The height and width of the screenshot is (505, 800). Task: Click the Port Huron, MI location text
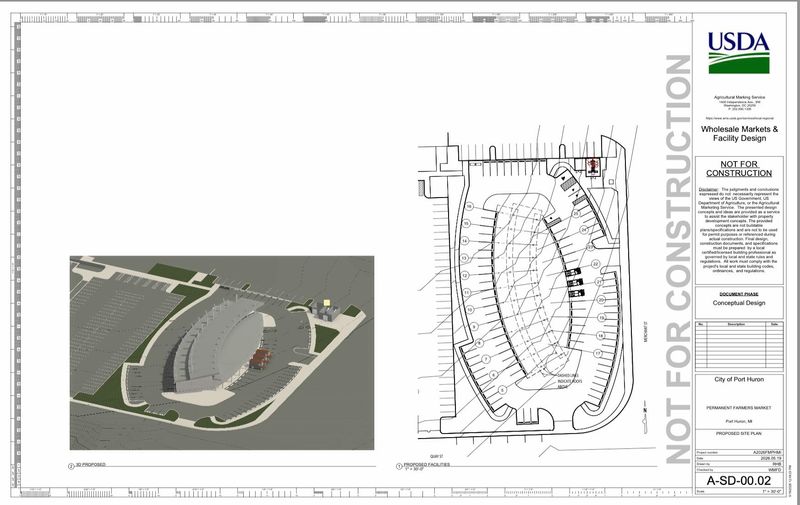pyautogui.click(x=739, y=421)
